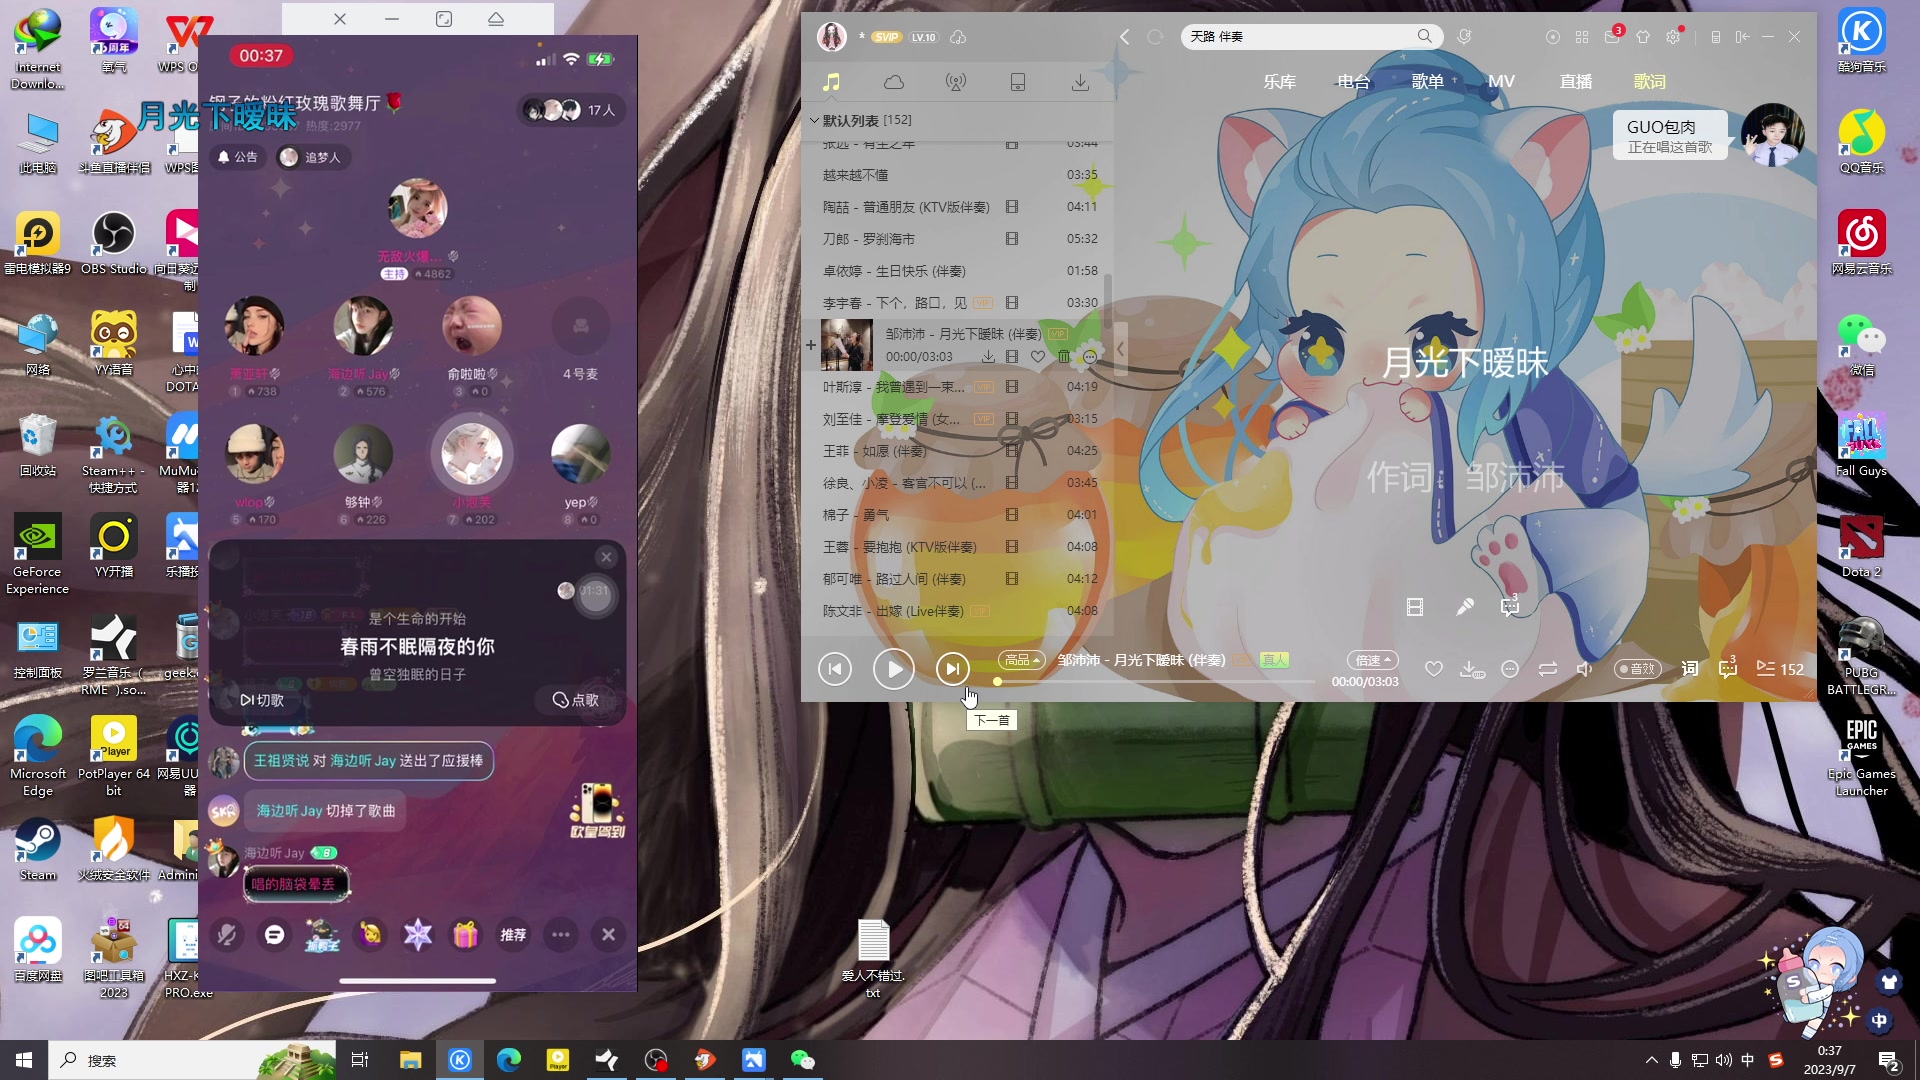Click 点歌 button in voice room song panel
Viewport: 1920px width, 1080px height.
(576, 700)
